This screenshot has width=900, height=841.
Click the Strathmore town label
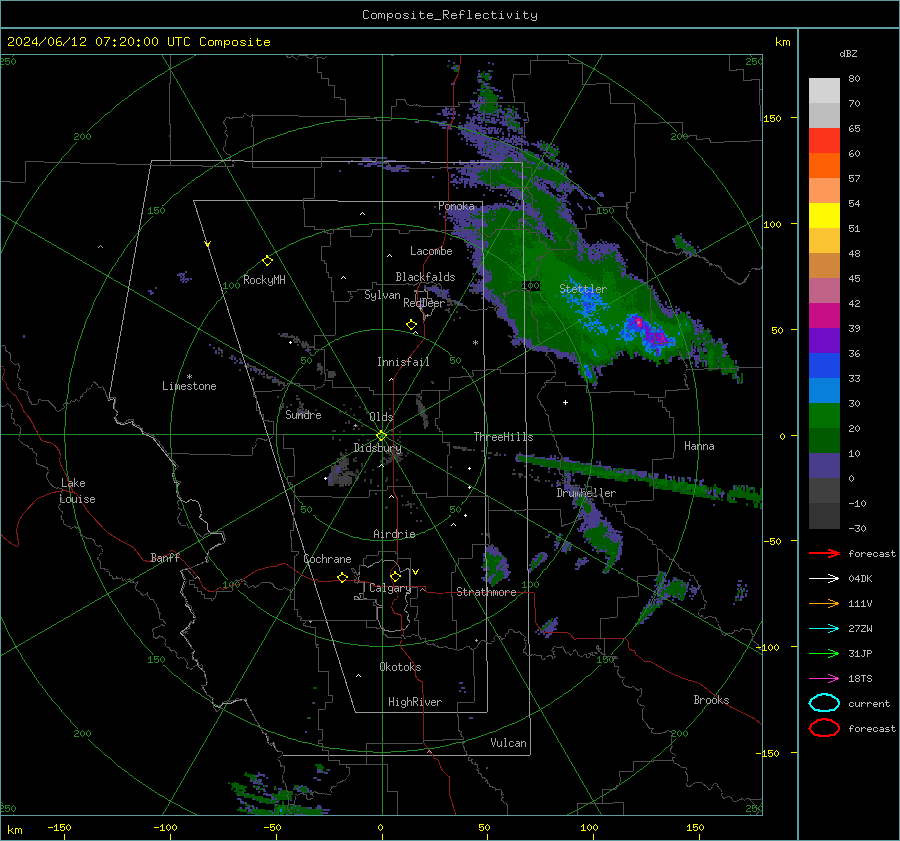[x=486, y=592]
